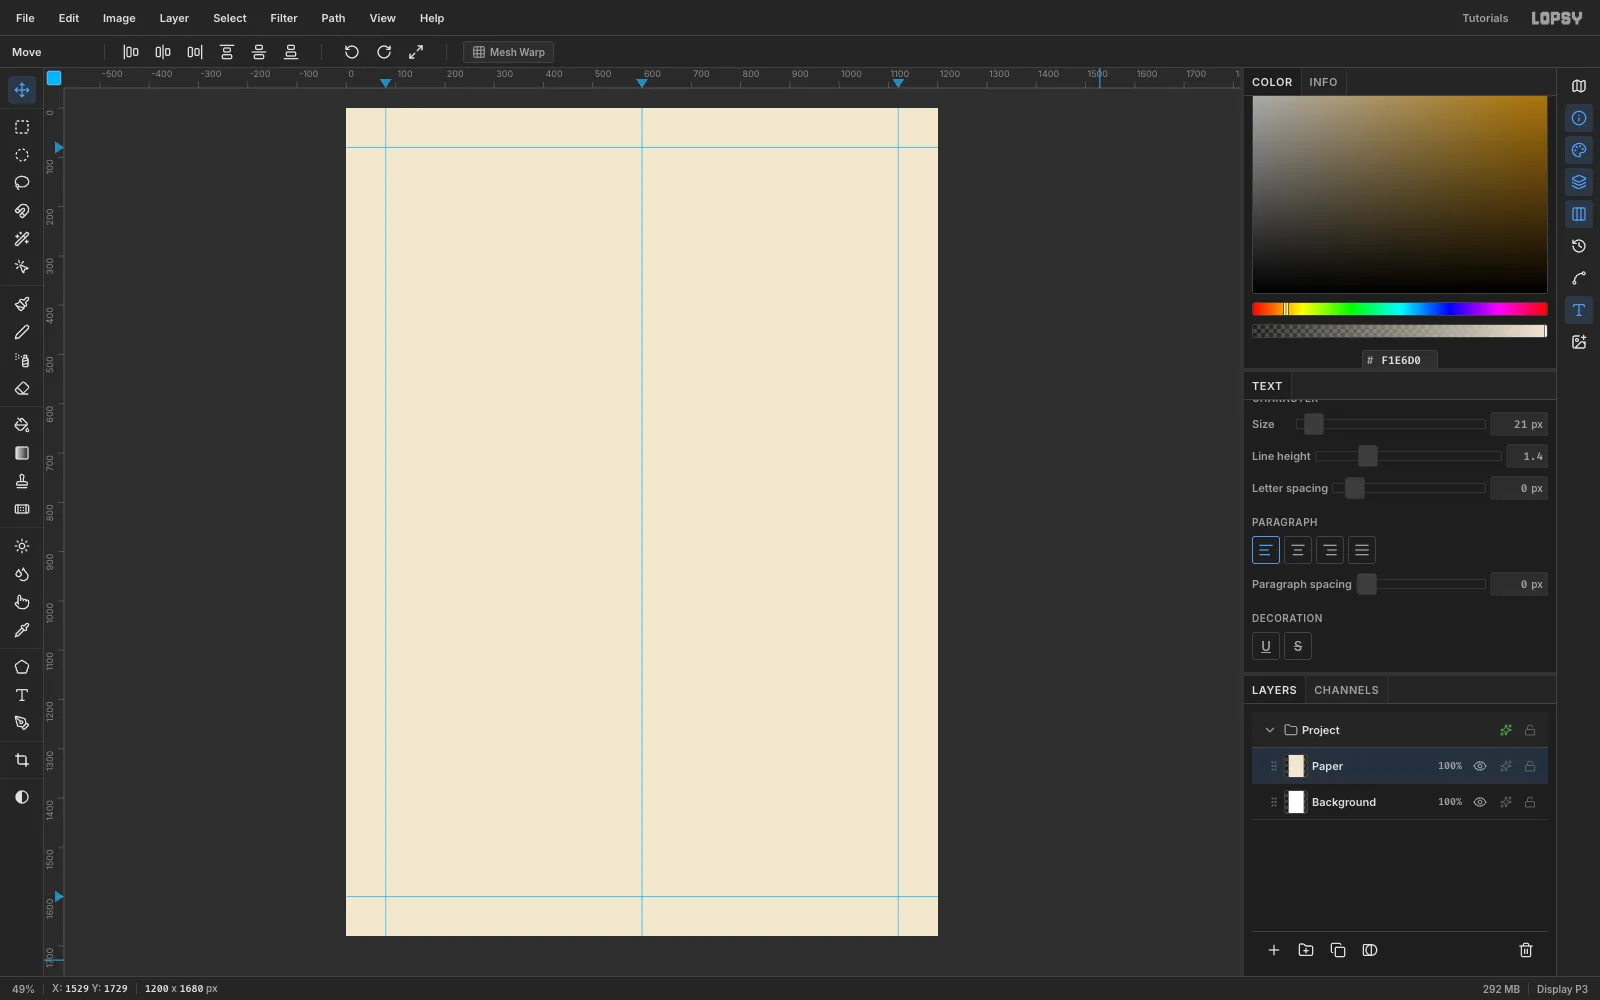
Task: Set paragraph alignment to justify
Action: coord(1362,550)
